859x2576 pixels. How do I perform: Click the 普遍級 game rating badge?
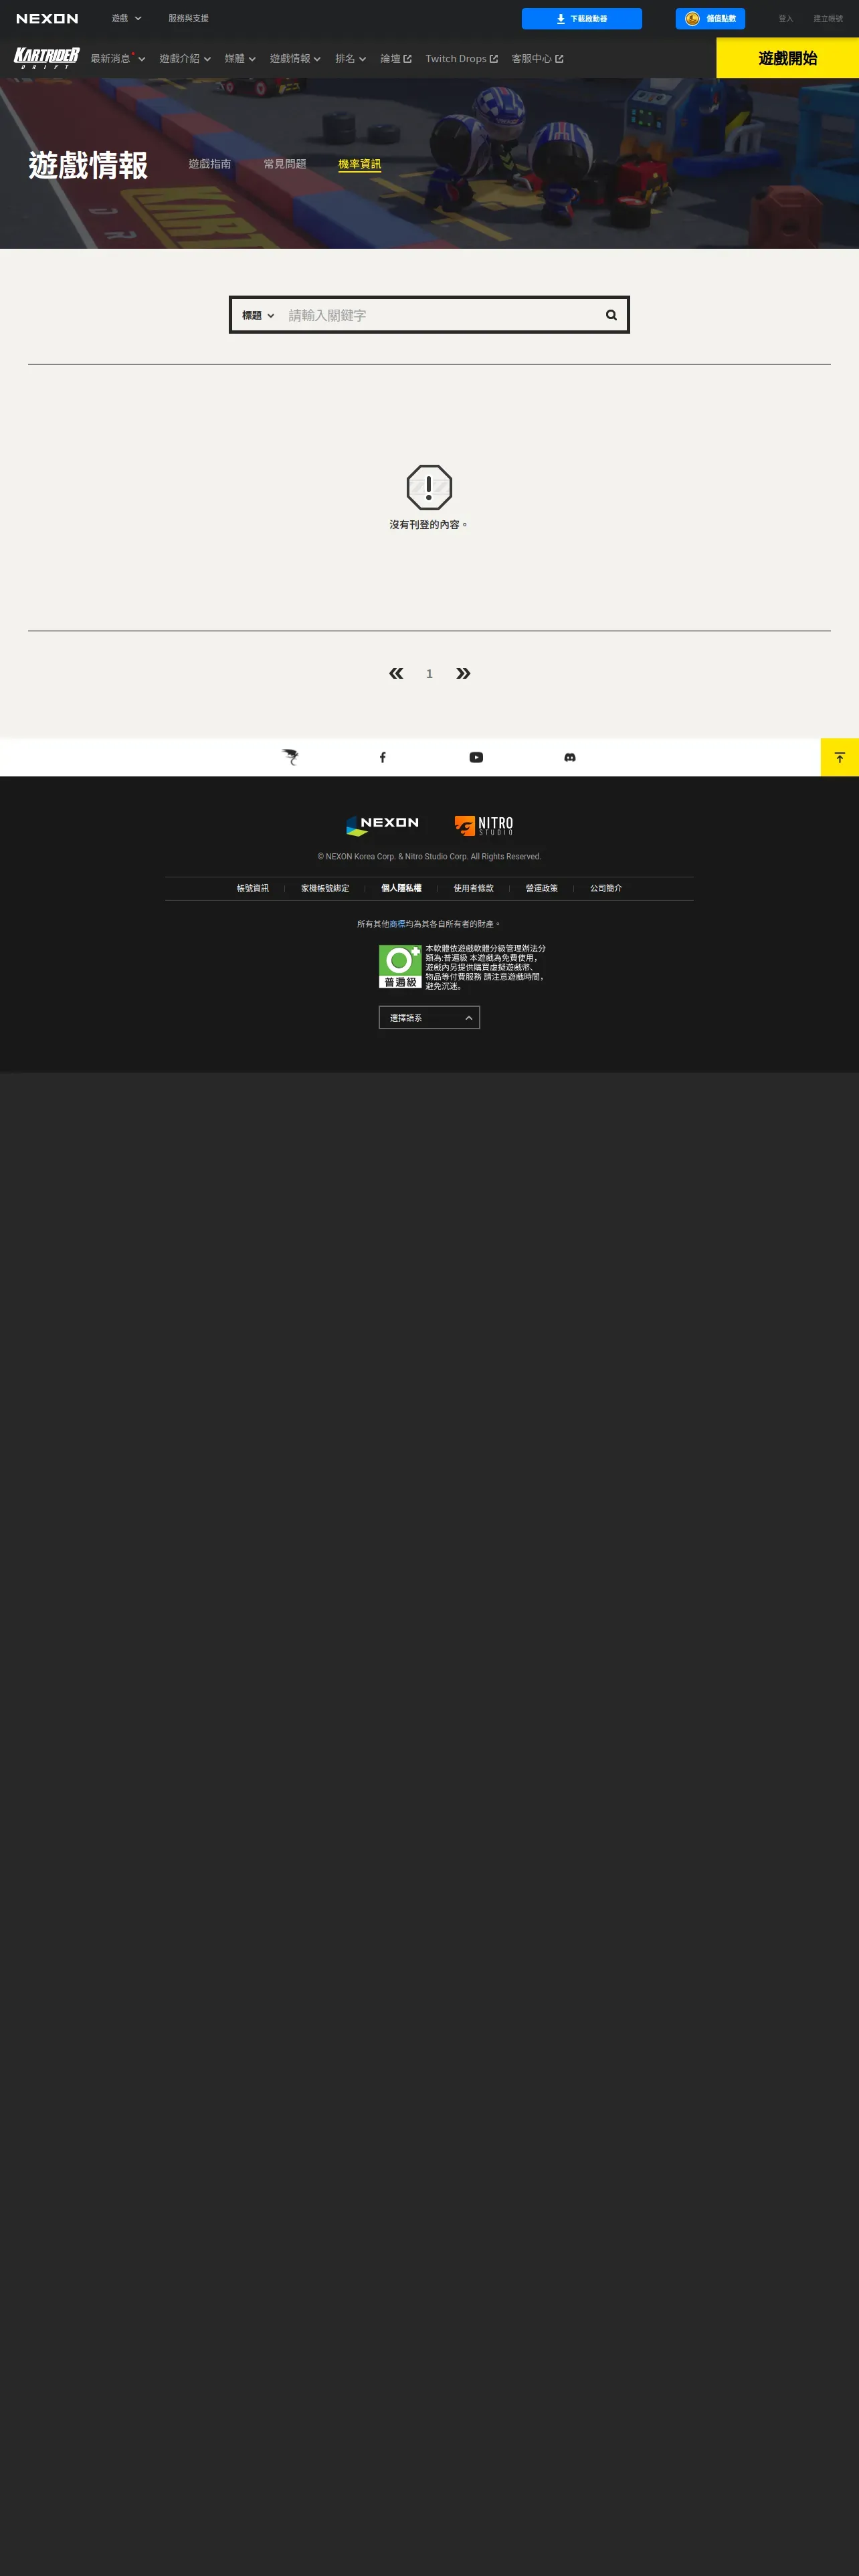pyautogui.click(x=400, y=966)
